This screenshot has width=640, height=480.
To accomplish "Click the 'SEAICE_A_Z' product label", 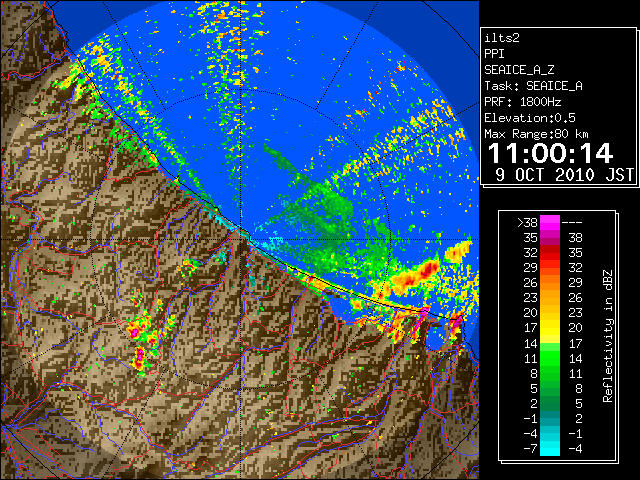I will click(519, 70).
